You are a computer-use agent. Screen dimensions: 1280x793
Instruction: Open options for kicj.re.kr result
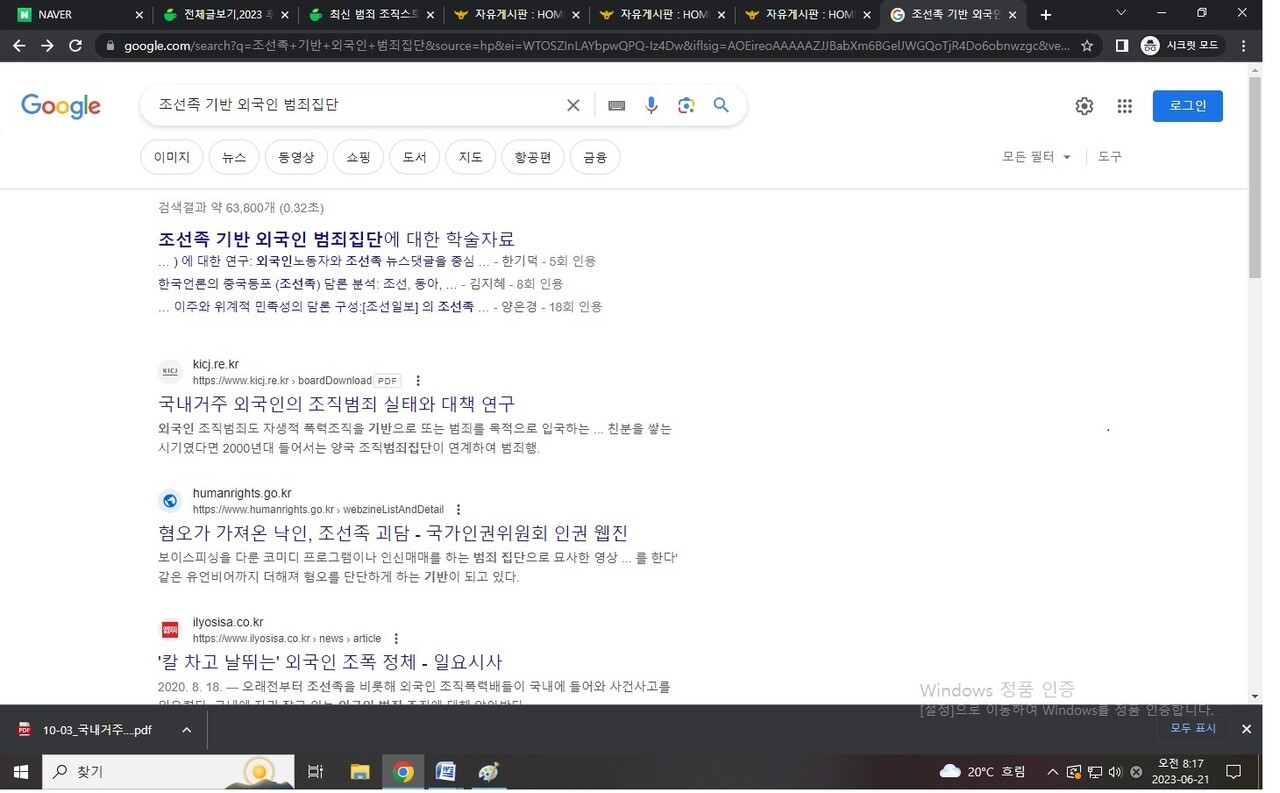pyautogui.click(x=418, y=381)
